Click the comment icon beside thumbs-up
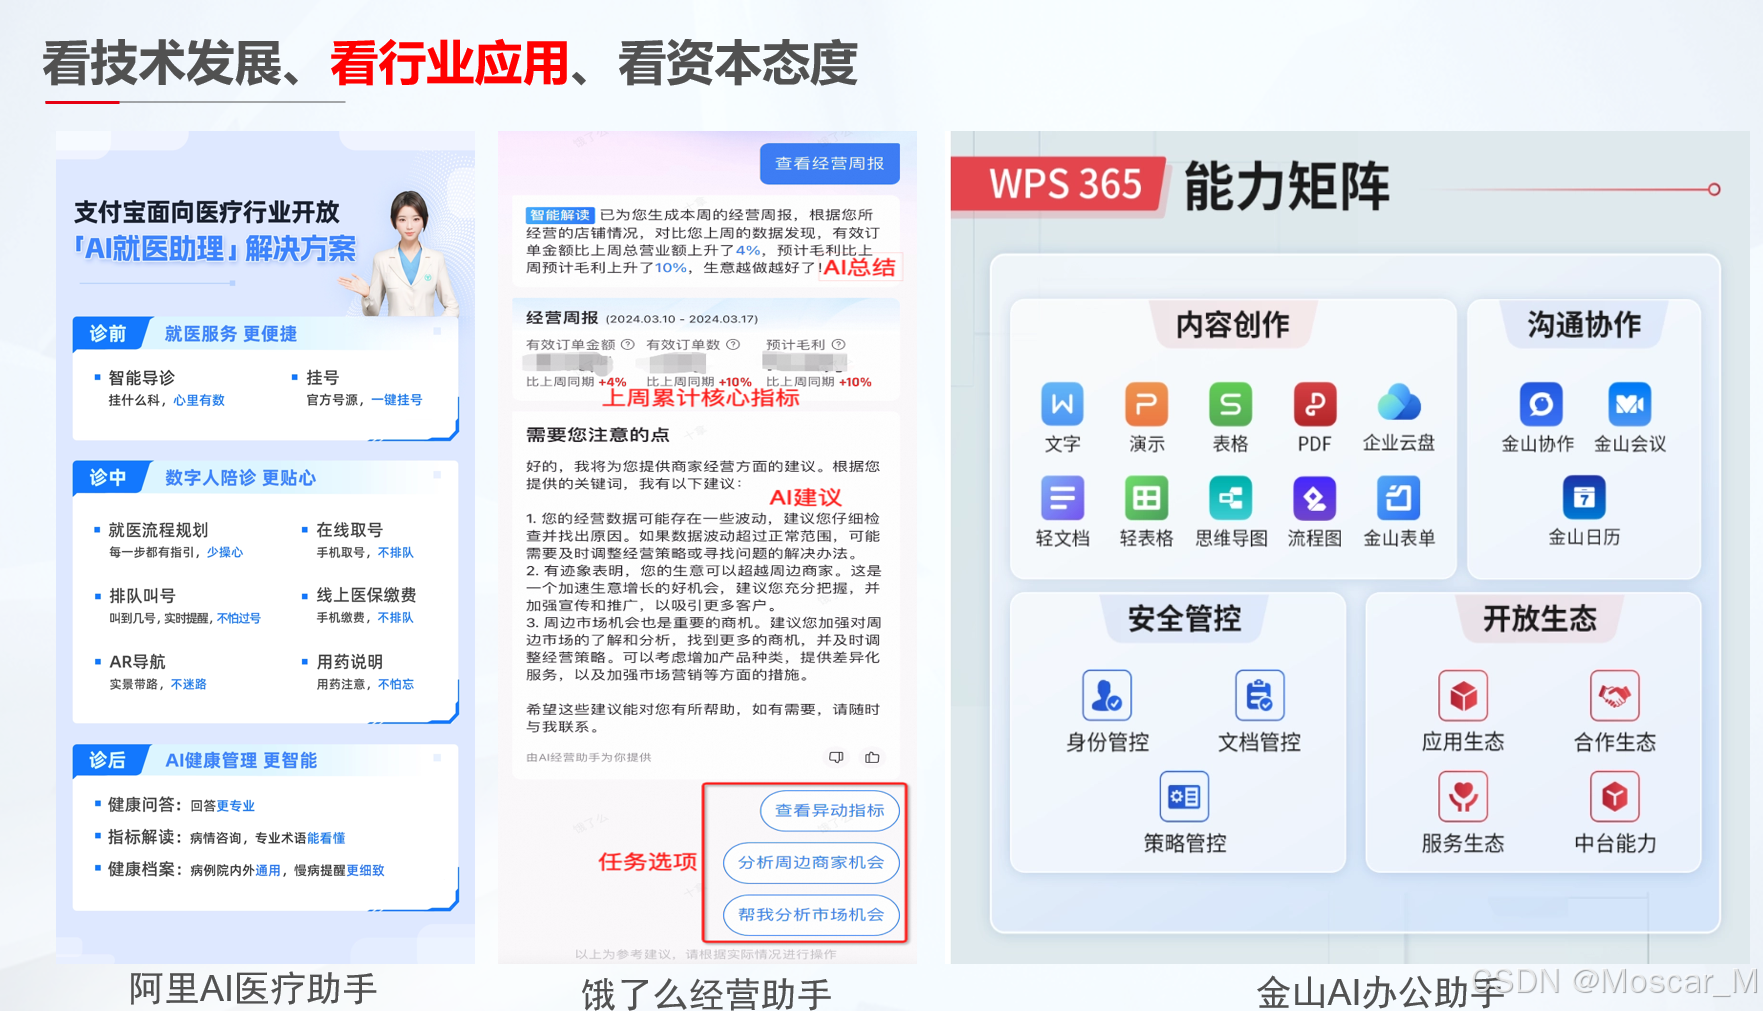Screen dimensions: 1763x1011 [836, 757]
